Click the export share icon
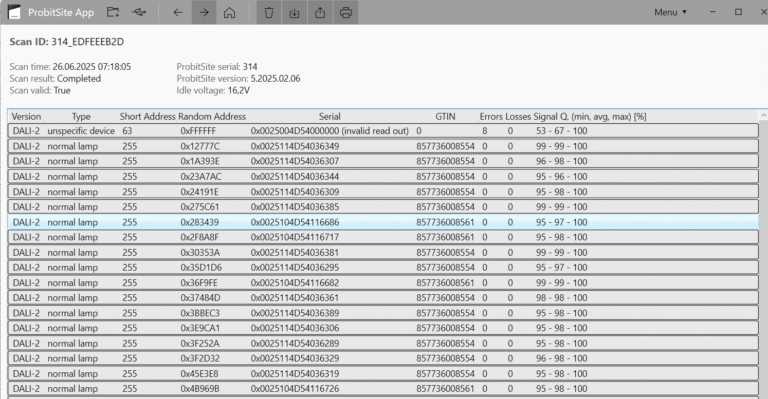768x399 pixels. tap(320, 12)
